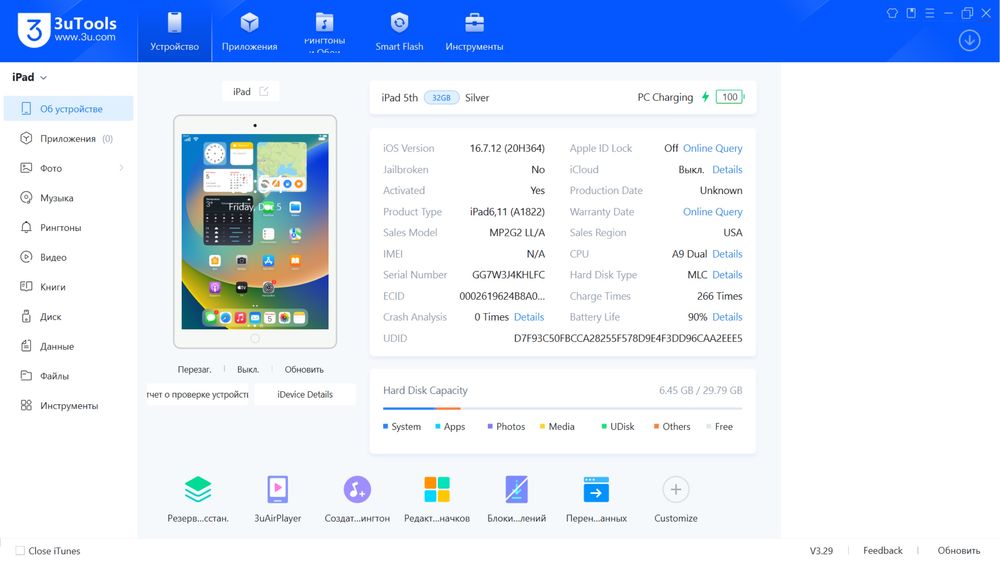Open update blocker (Блоки...лений)

[517, 499]
